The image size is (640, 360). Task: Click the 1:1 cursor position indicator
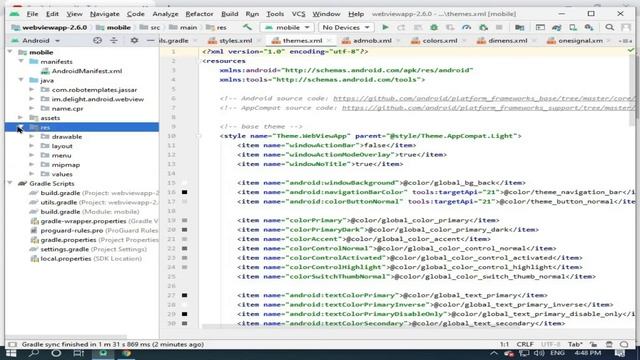504,344
